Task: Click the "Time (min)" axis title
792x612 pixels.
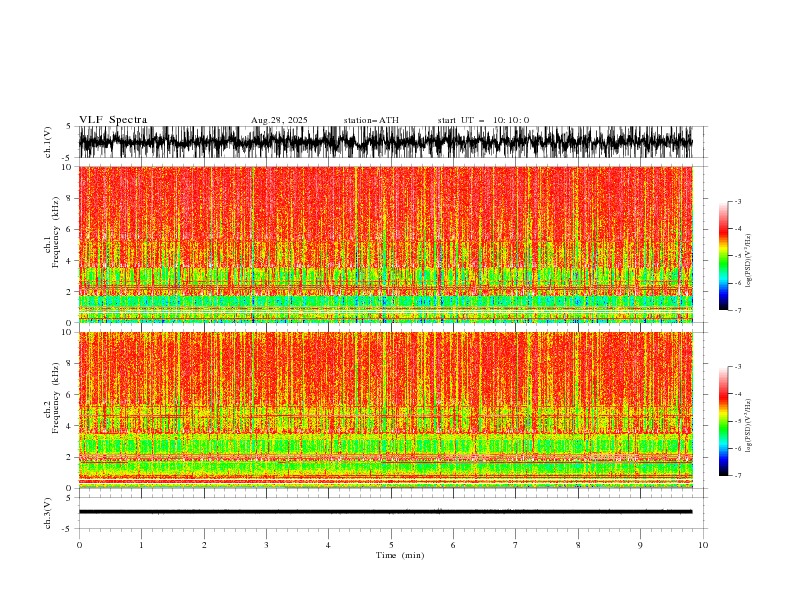Action: click(x=400, y=555)
